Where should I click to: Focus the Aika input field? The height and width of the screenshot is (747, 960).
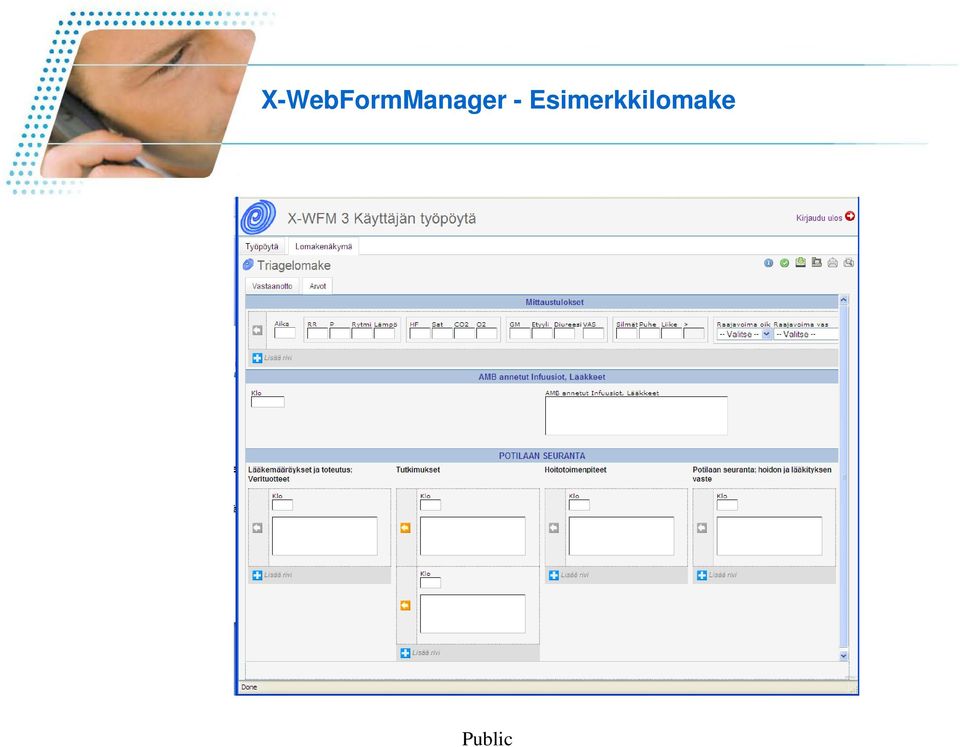pos(285,333)
